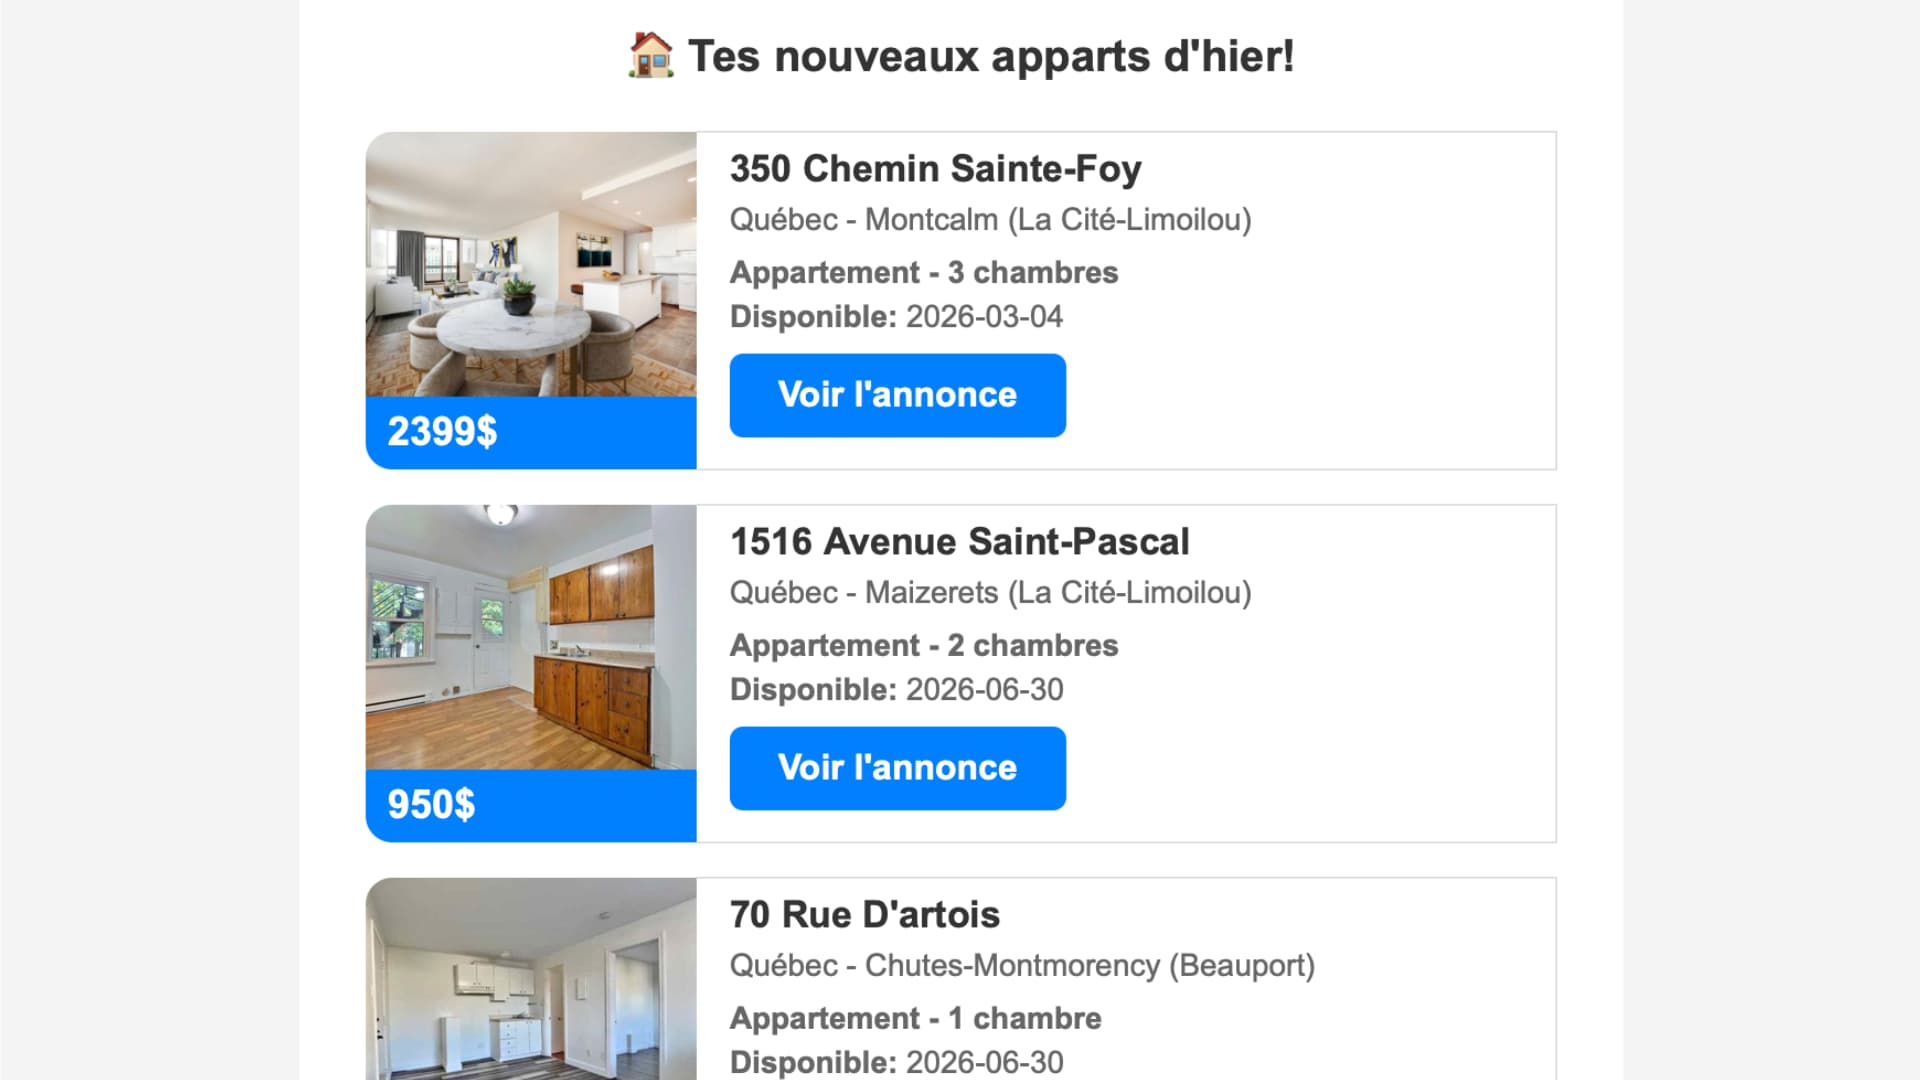Click the 350 Chemin Sainte-Foy apartment photo
This screenshot has height=1080, width=1920.
click(531, 264)
